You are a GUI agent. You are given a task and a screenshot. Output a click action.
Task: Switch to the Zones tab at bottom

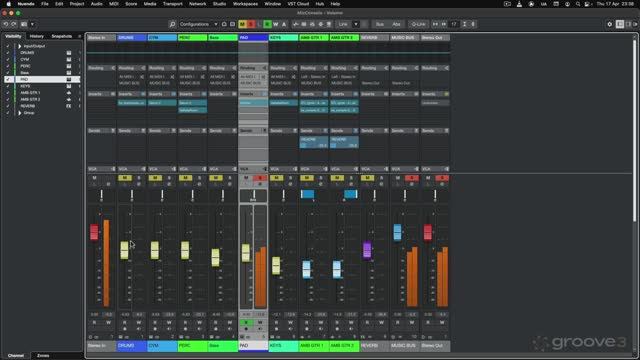pyautogui.click(x=43, y=356)
